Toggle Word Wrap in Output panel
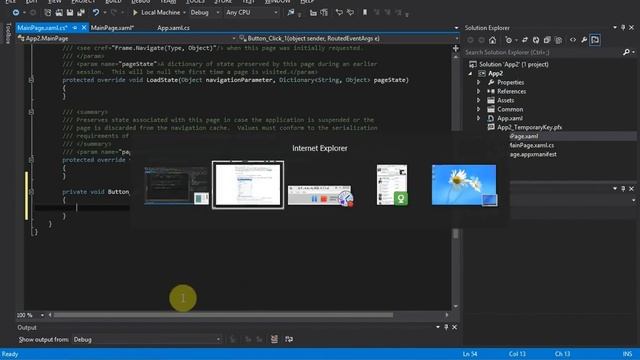 tap(289, 339)
